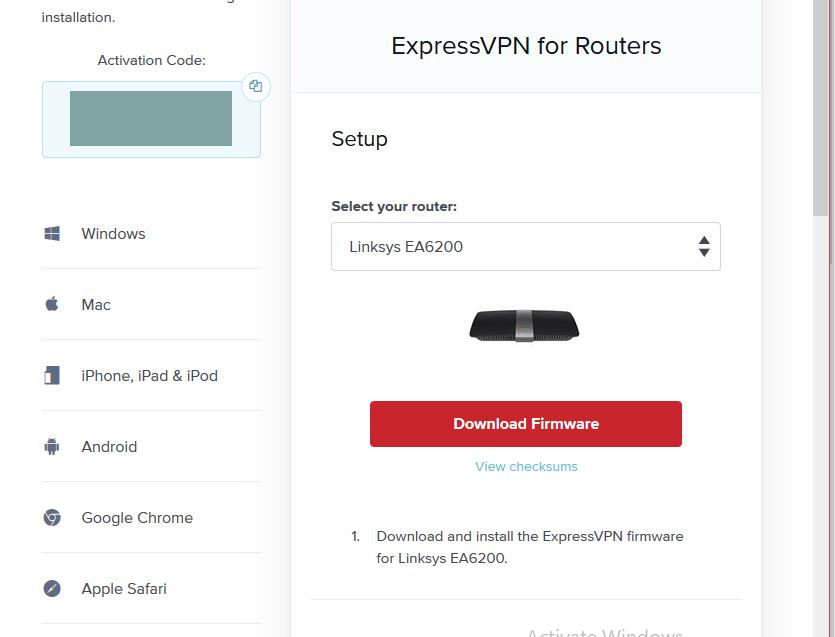Click the Linksys EA6200 router image
Screen dimensions: 835x637
[x=524, y=325]
